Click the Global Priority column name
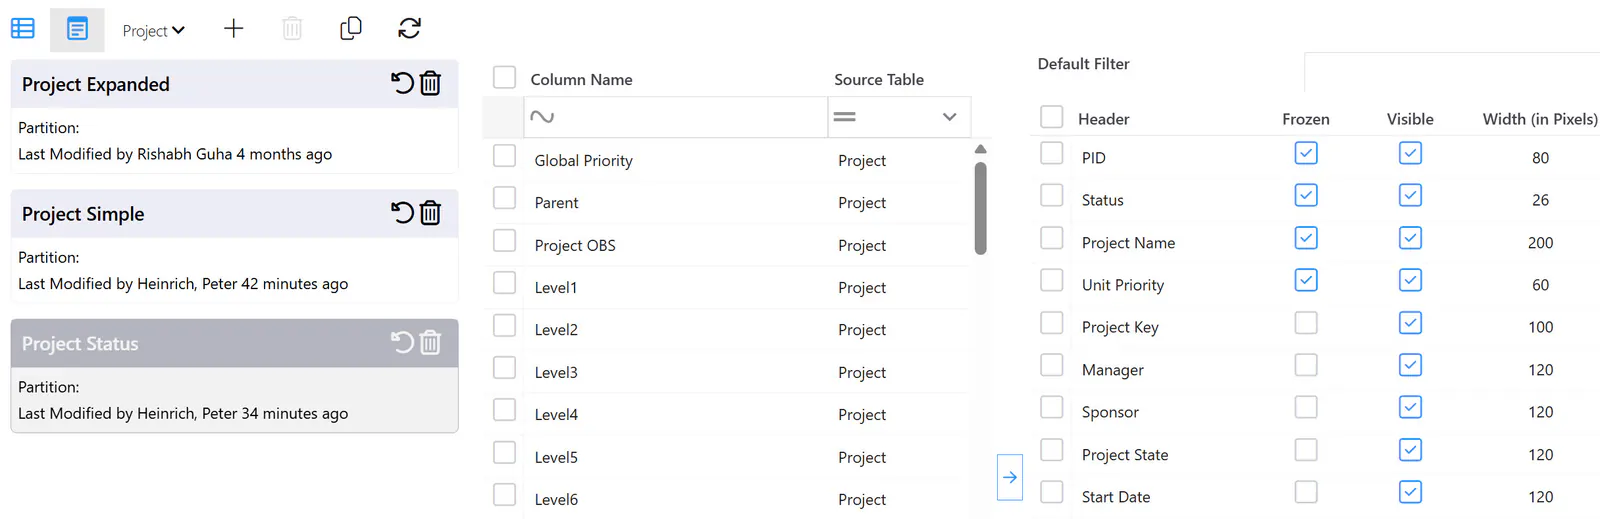The width and height of the screenshot is (1600, 519). [x=583, y=161]
